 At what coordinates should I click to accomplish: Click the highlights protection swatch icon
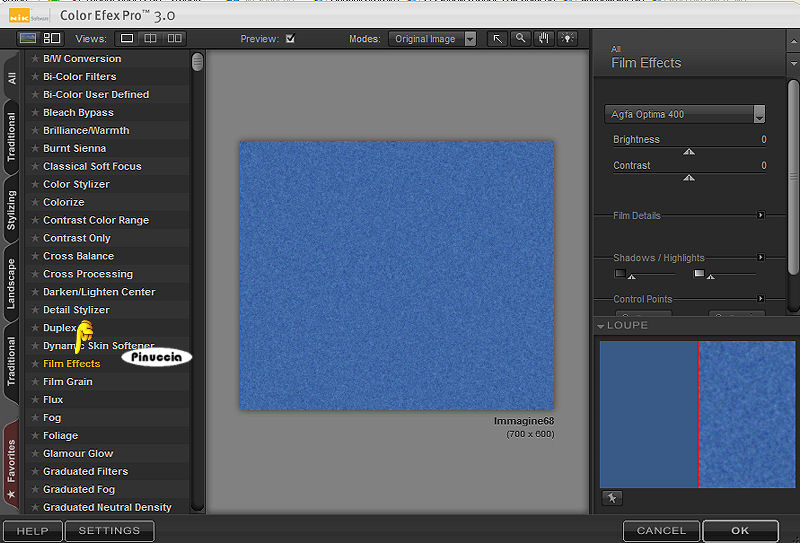(x=699, y=273)
